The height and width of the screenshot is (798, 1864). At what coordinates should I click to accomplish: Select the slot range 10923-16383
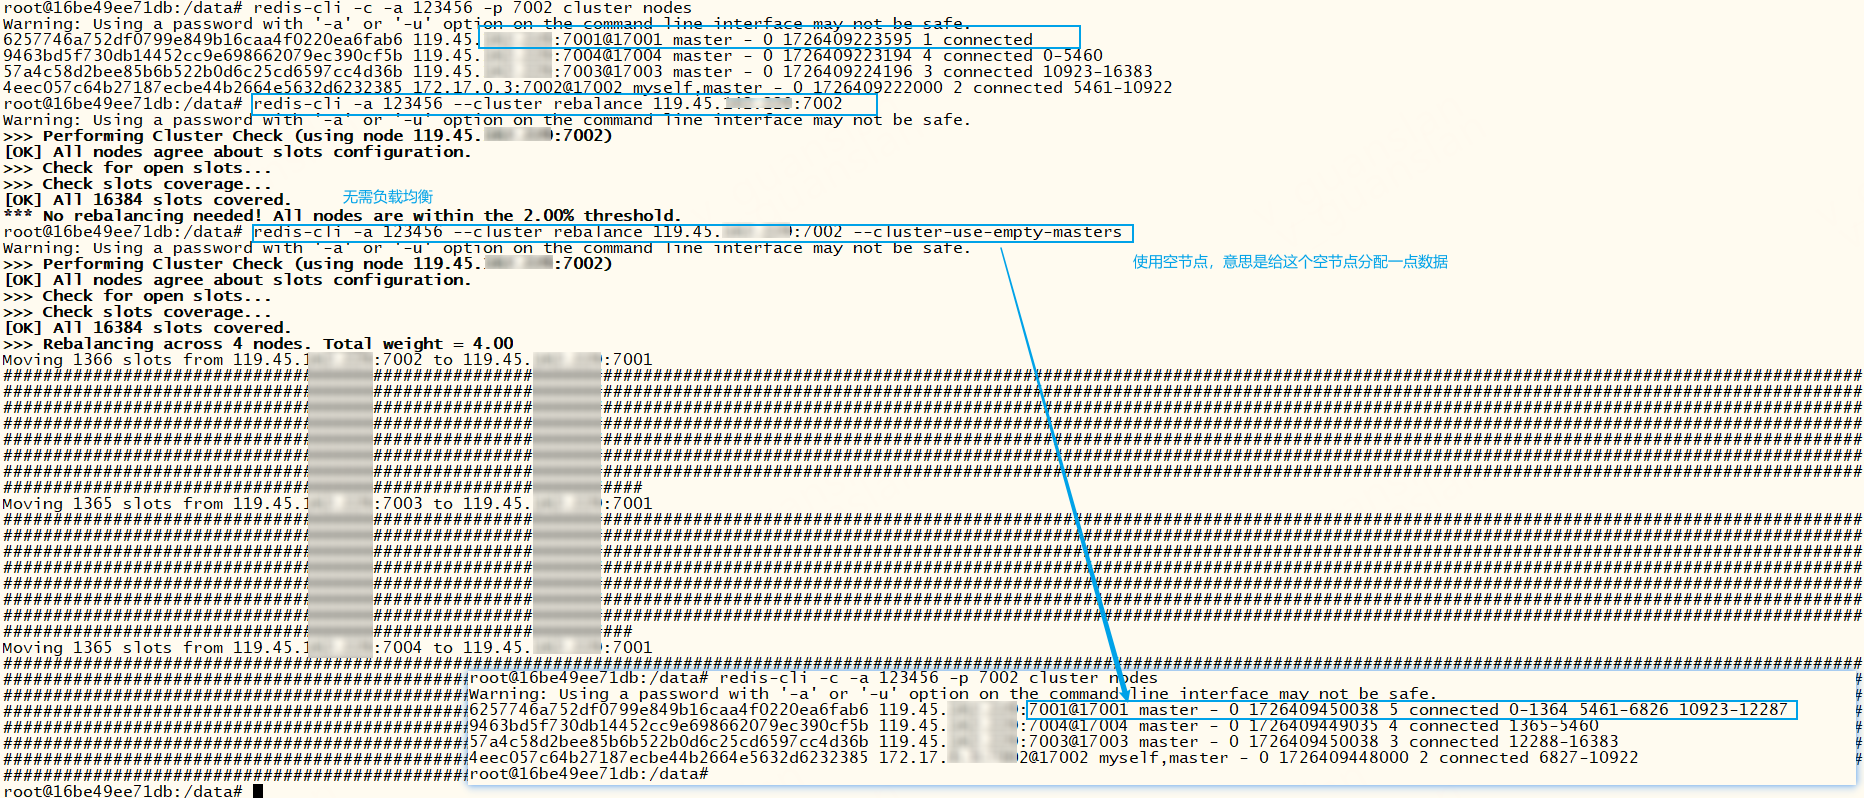tap(1098, 72)
